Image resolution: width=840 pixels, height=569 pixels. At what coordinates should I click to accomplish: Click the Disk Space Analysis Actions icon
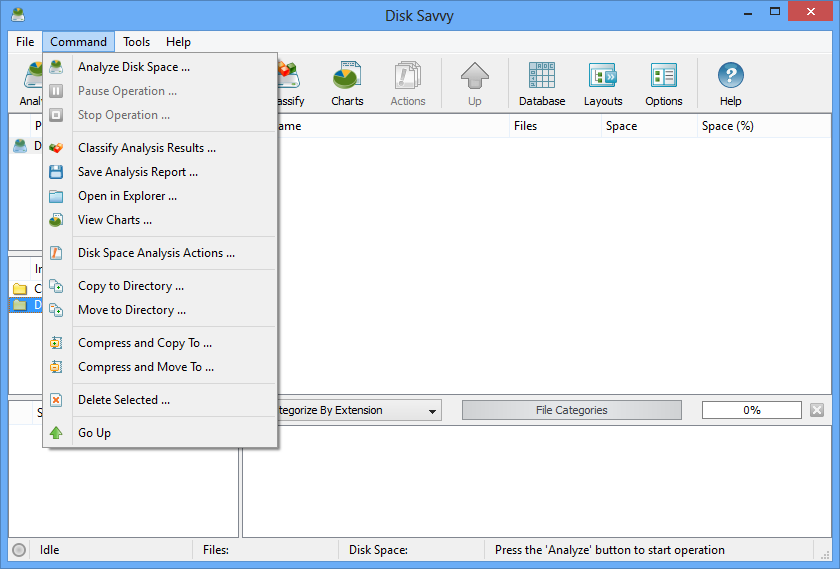tap(56, 253)
